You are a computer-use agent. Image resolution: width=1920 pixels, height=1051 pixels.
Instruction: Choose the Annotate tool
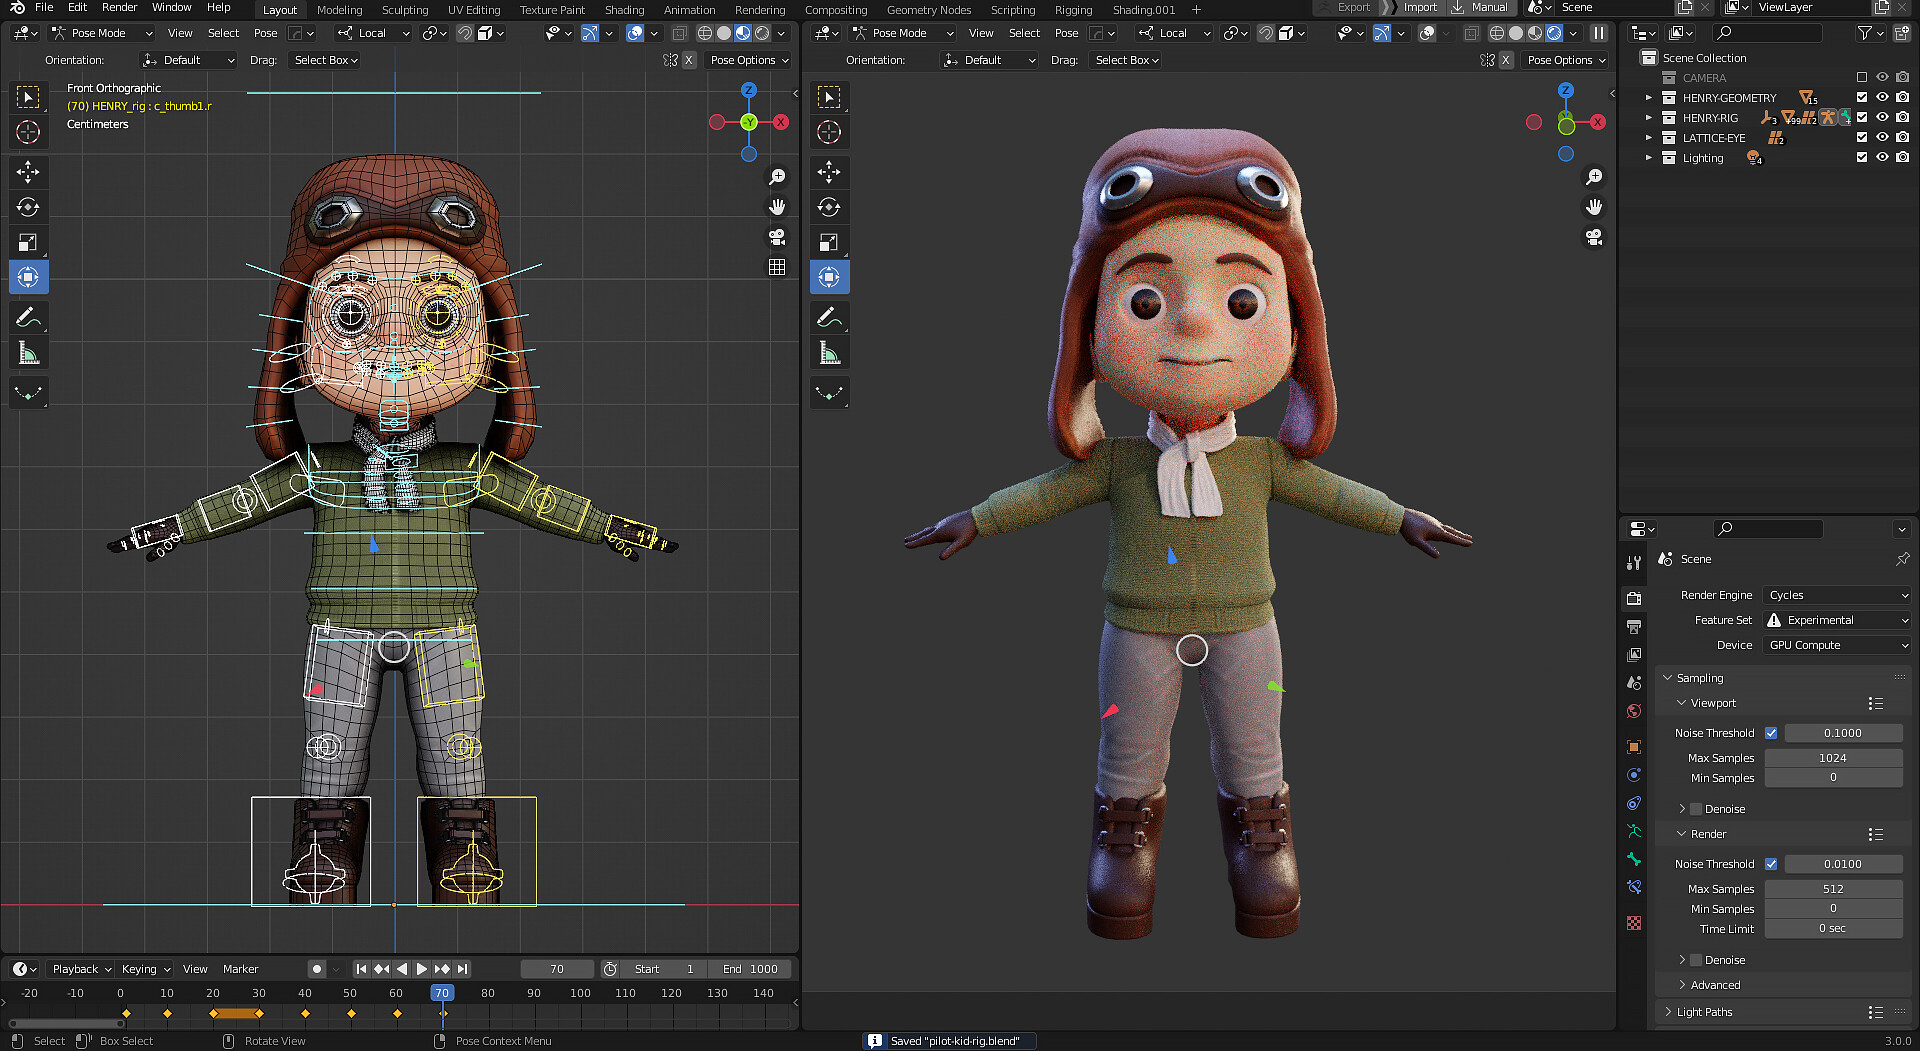(x=28, y=317)
